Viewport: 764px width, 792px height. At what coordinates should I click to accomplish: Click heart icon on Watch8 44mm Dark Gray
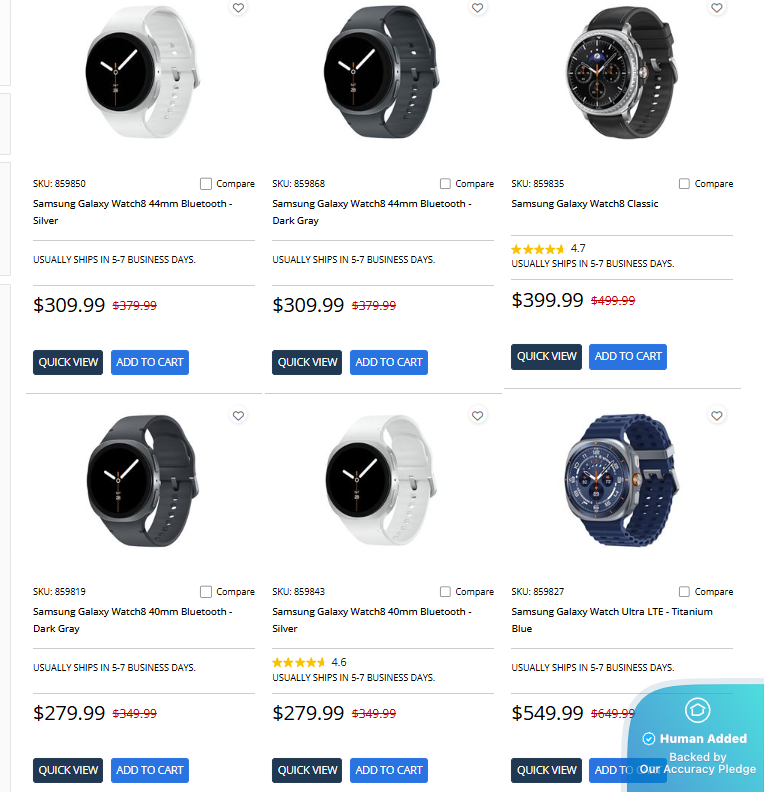[x=477, y=8]
